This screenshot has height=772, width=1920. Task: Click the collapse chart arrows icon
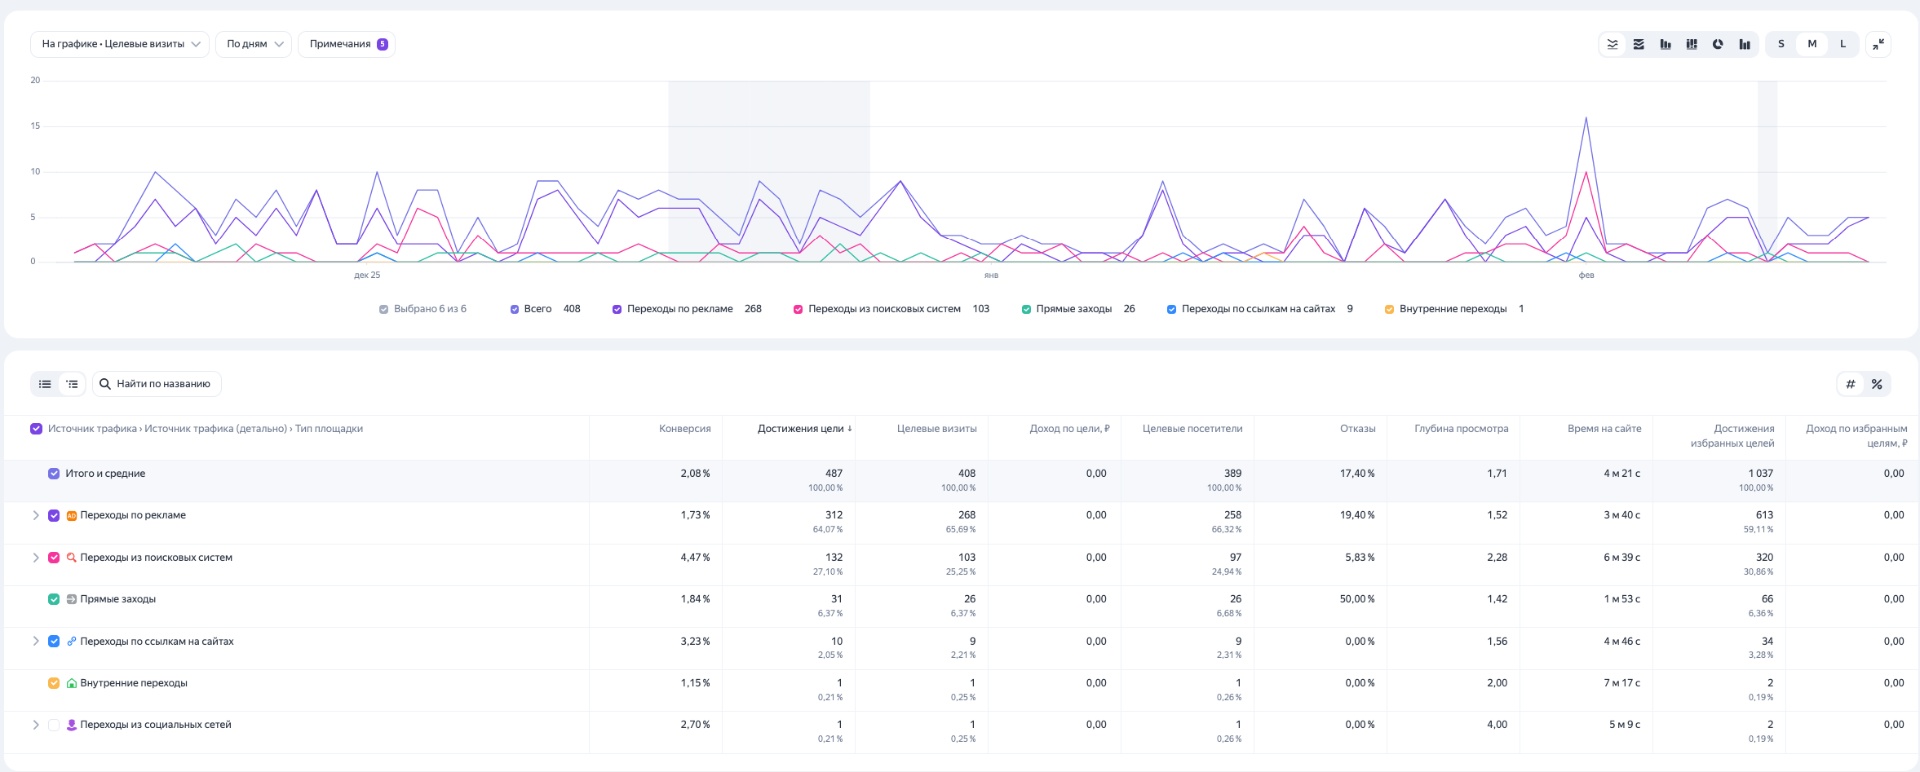(x=1878, y=44)
